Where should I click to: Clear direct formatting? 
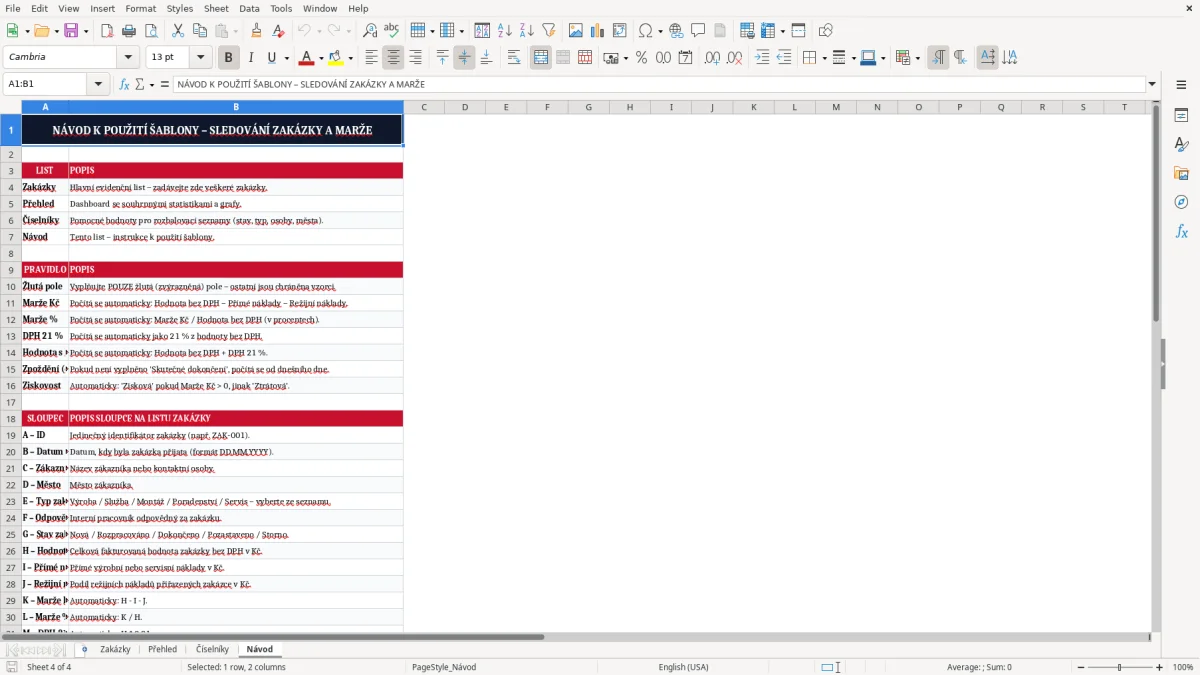pyautogui.click(x=278, y=31)
